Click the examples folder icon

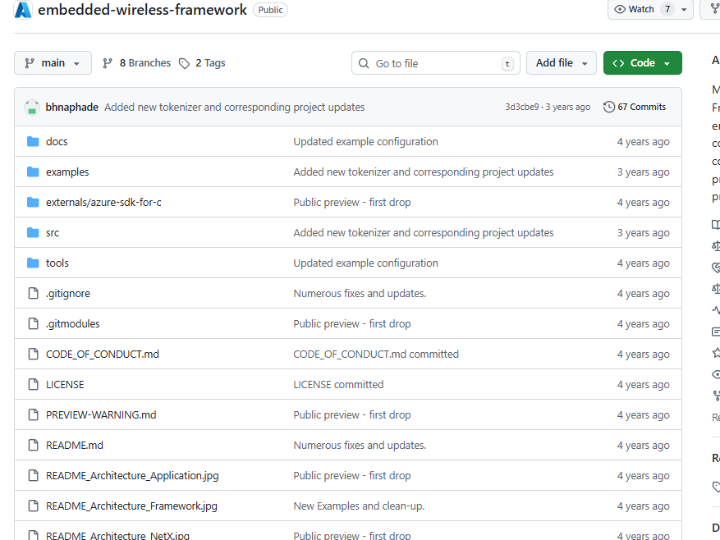[x=32, y=172]
